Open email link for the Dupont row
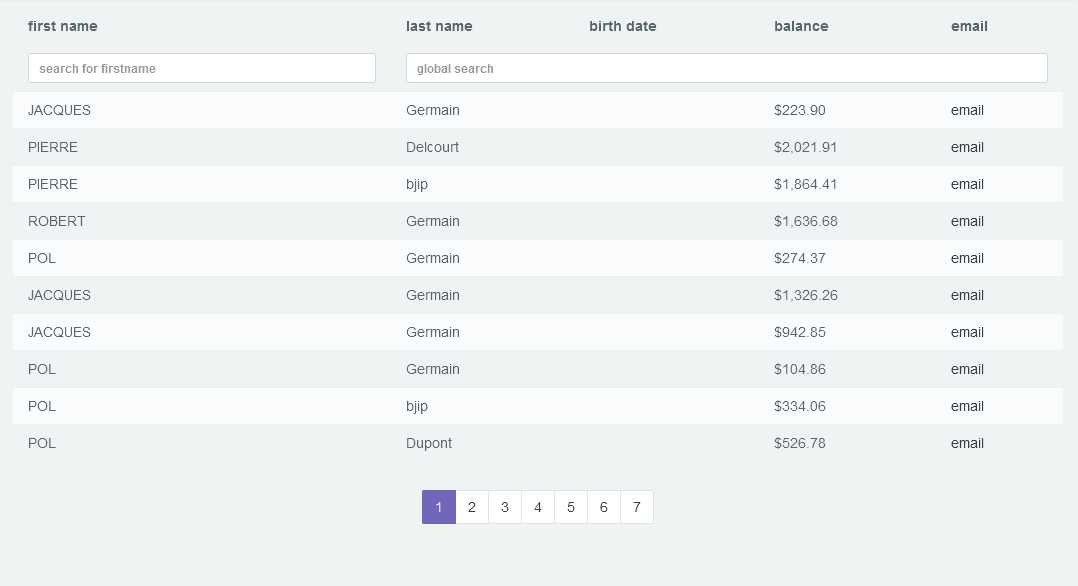Image resolution: width=1078 pixels, height=586 pixels. (x=967, y=443)
